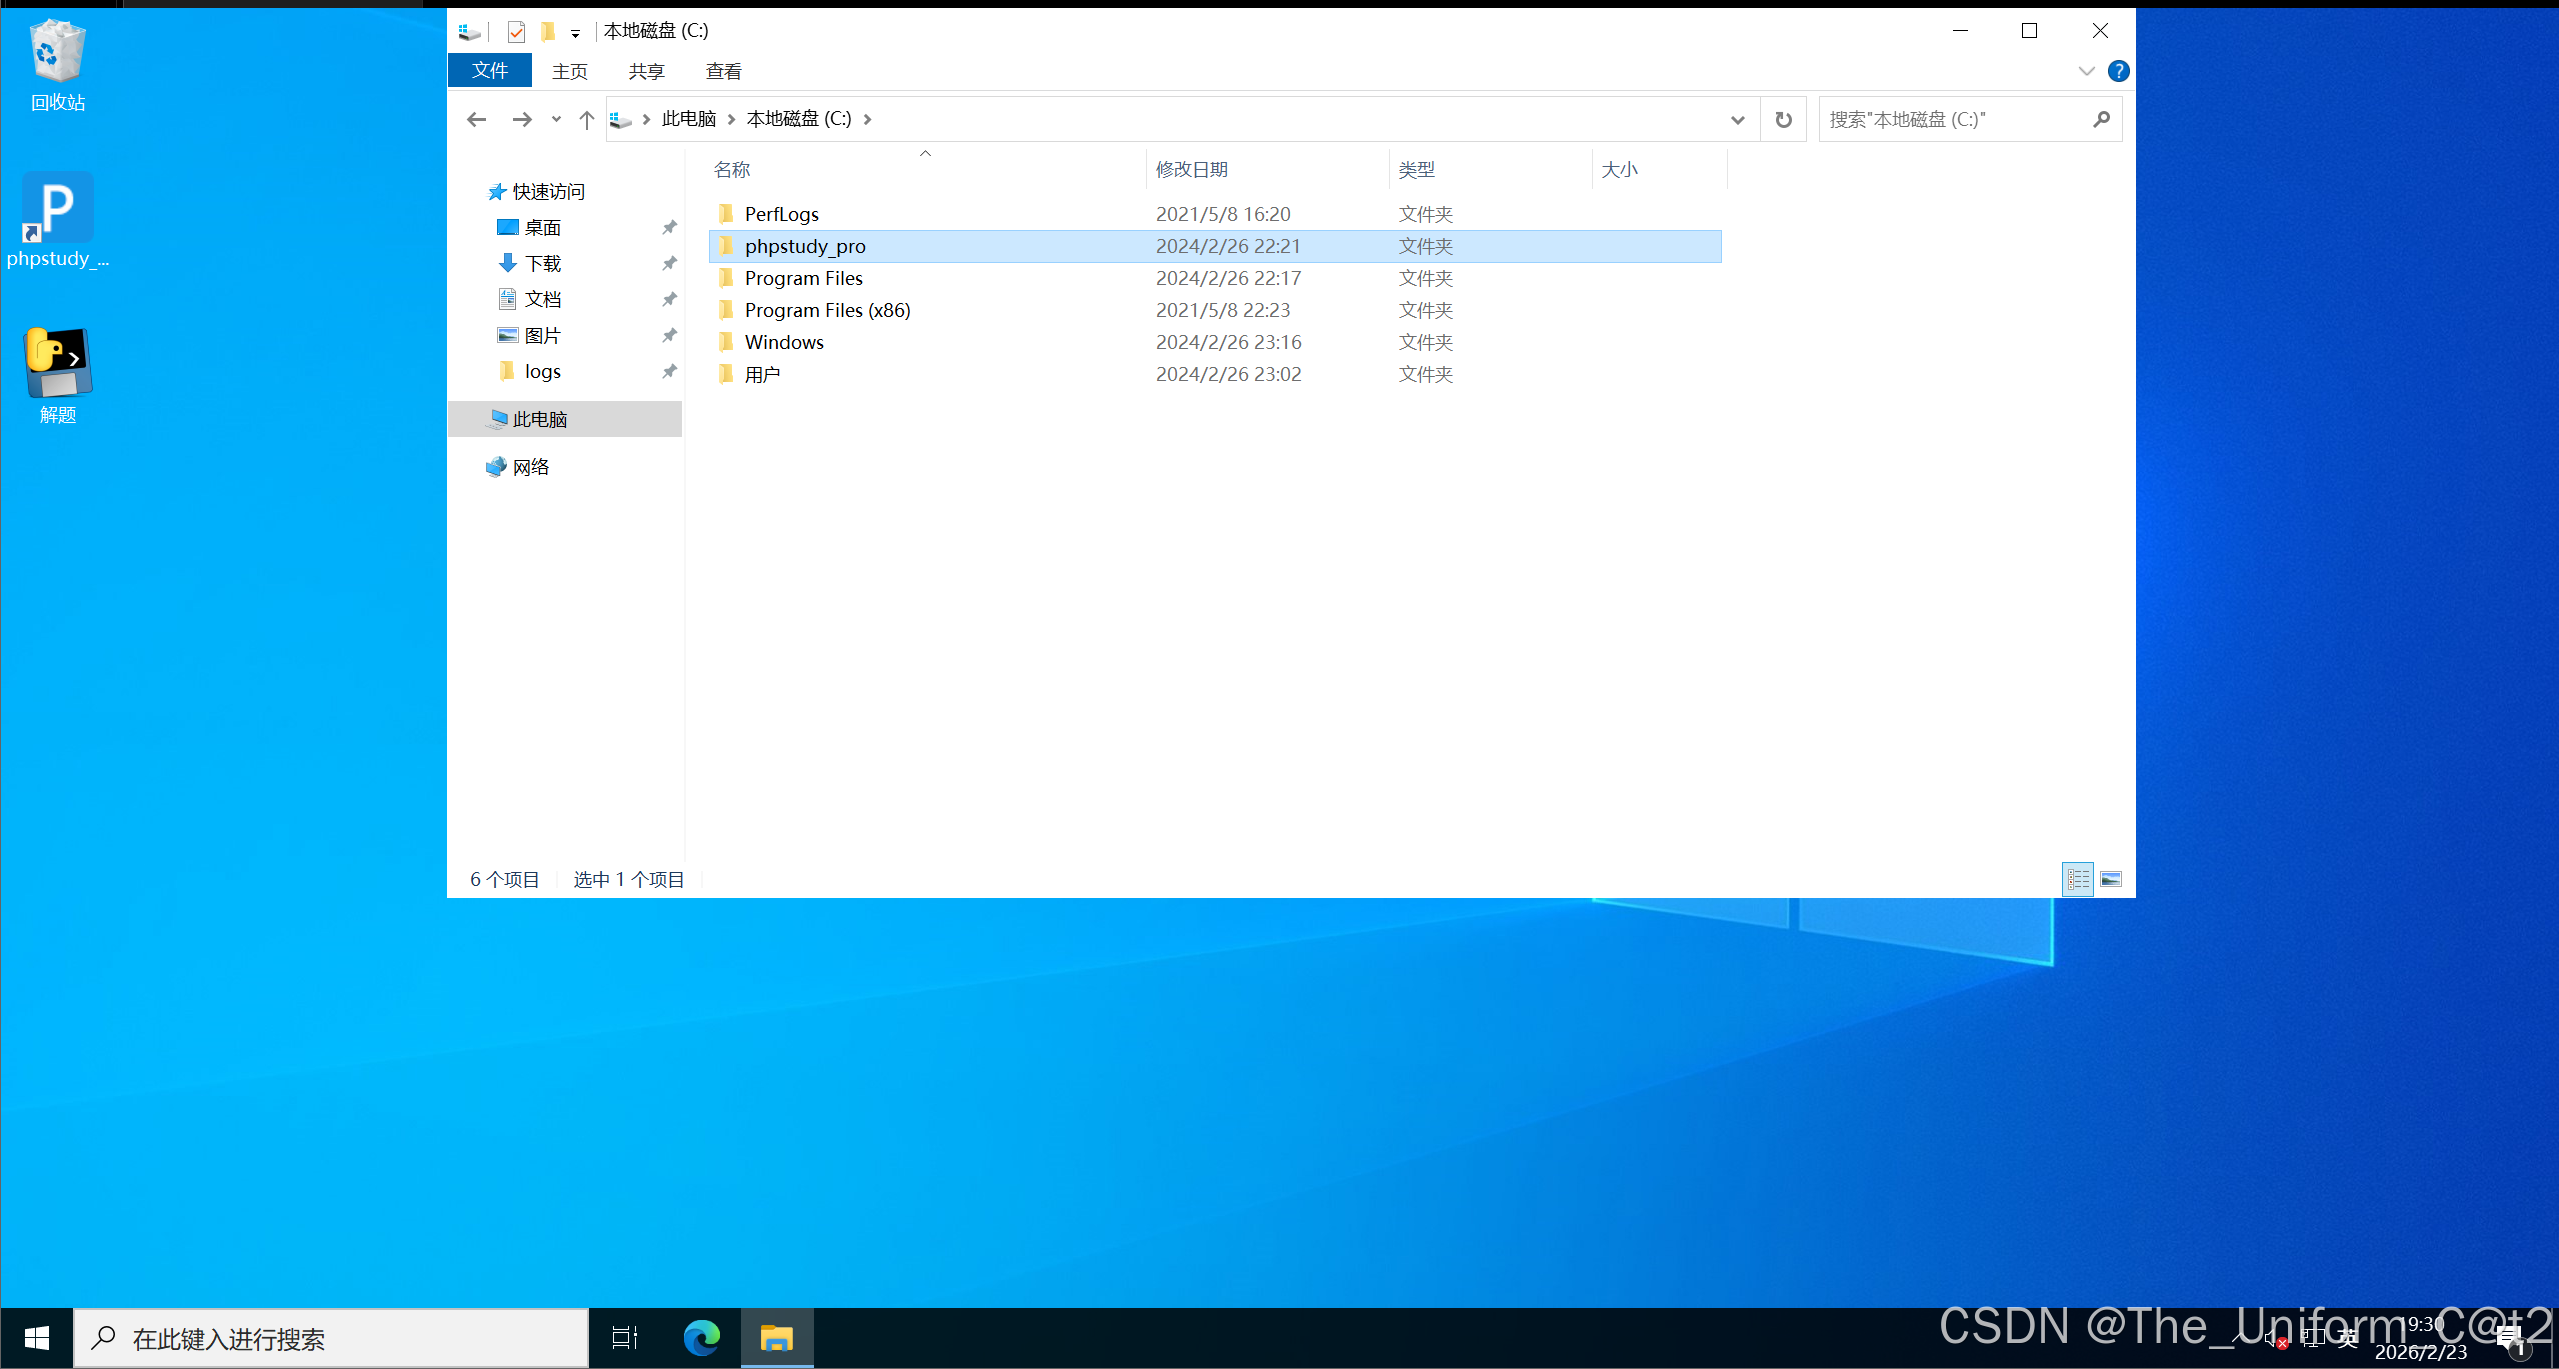Open Microsoft Edge from the taskbar
Viewport: 2559px width, 1369px height.
coord(701,1338)
